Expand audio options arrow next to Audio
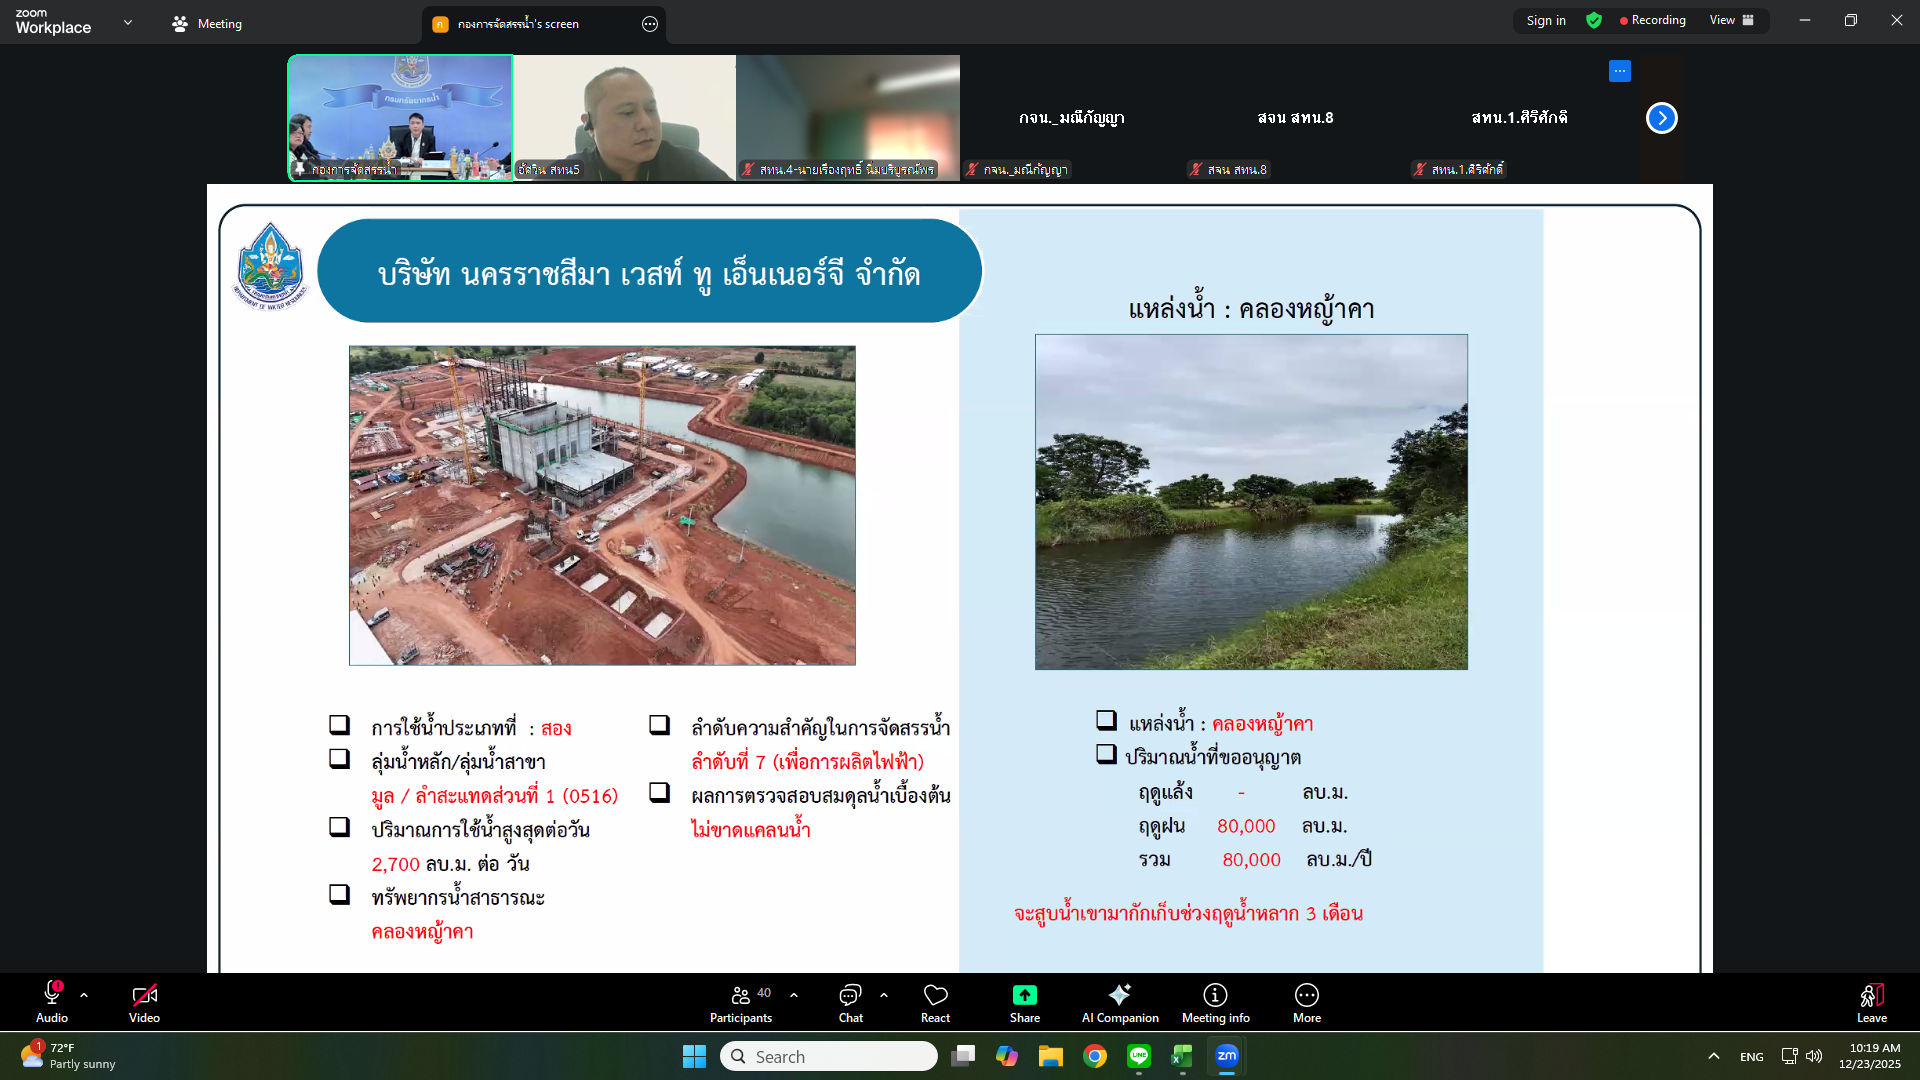 tap(84, 996)
